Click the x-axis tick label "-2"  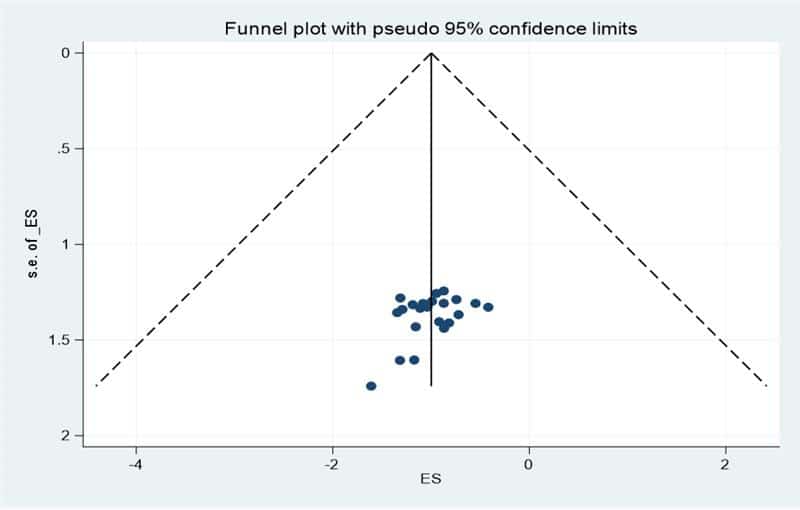tap(332, 462)
